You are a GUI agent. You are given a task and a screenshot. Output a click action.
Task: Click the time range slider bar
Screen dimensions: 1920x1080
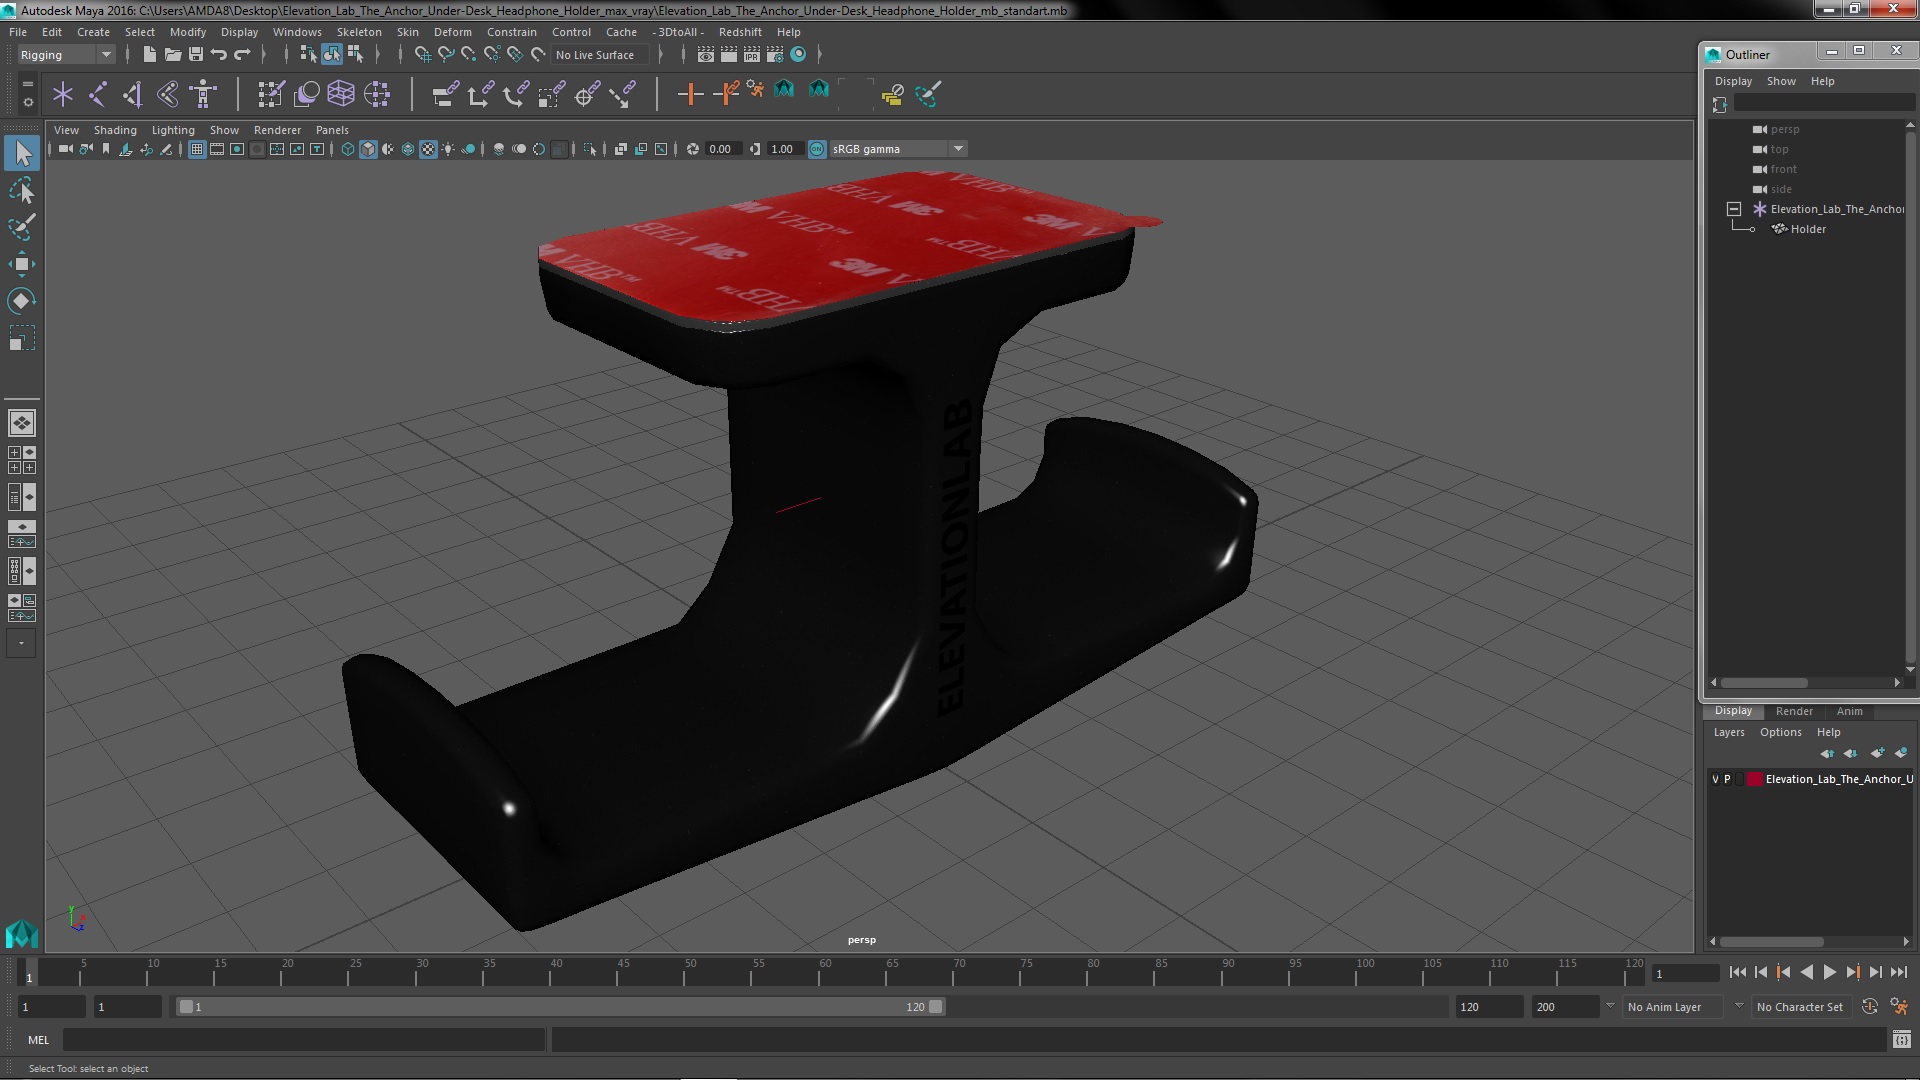[x=560, y=1007]
